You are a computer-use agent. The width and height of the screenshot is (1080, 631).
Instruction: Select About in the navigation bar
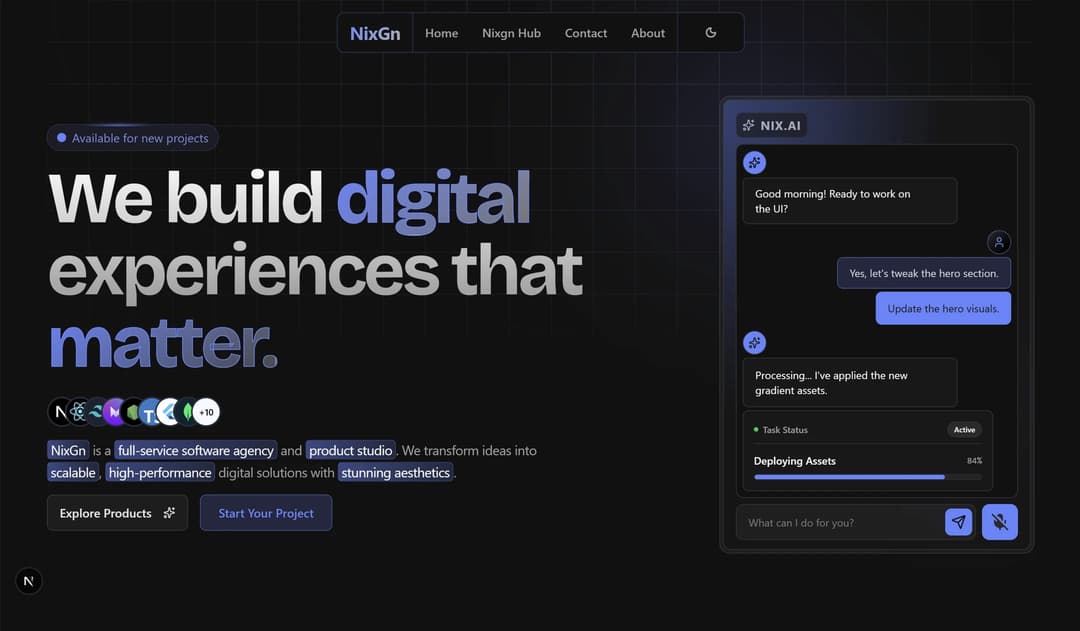point(648,33)
